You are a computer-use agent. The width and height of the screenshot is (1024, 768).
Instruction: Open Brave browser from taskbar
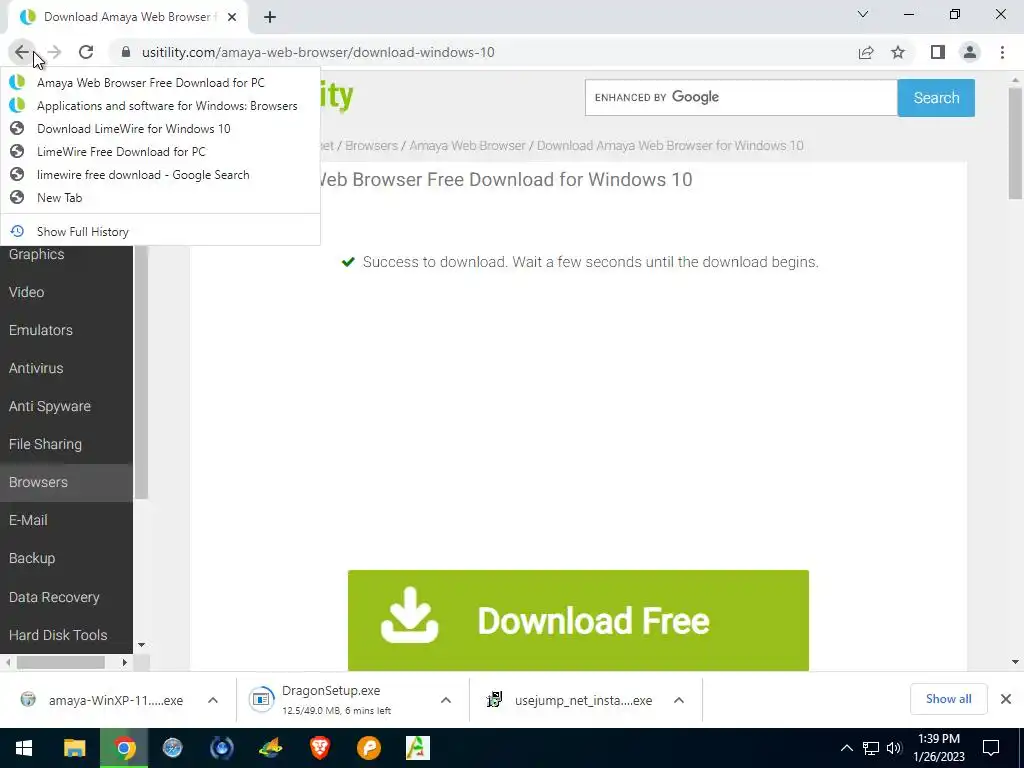coord(319,748)
